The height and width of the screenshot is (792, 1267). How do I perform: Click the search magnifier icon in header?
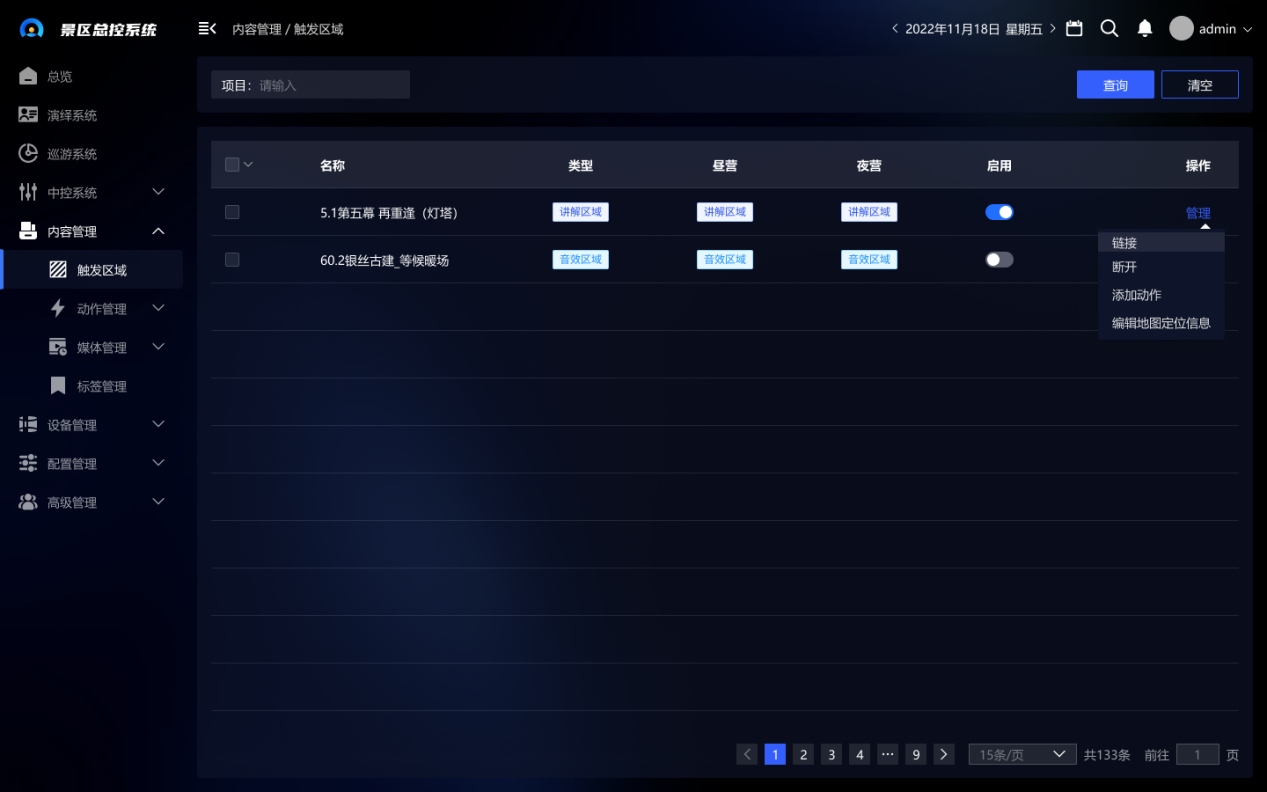coord(1109,29)
